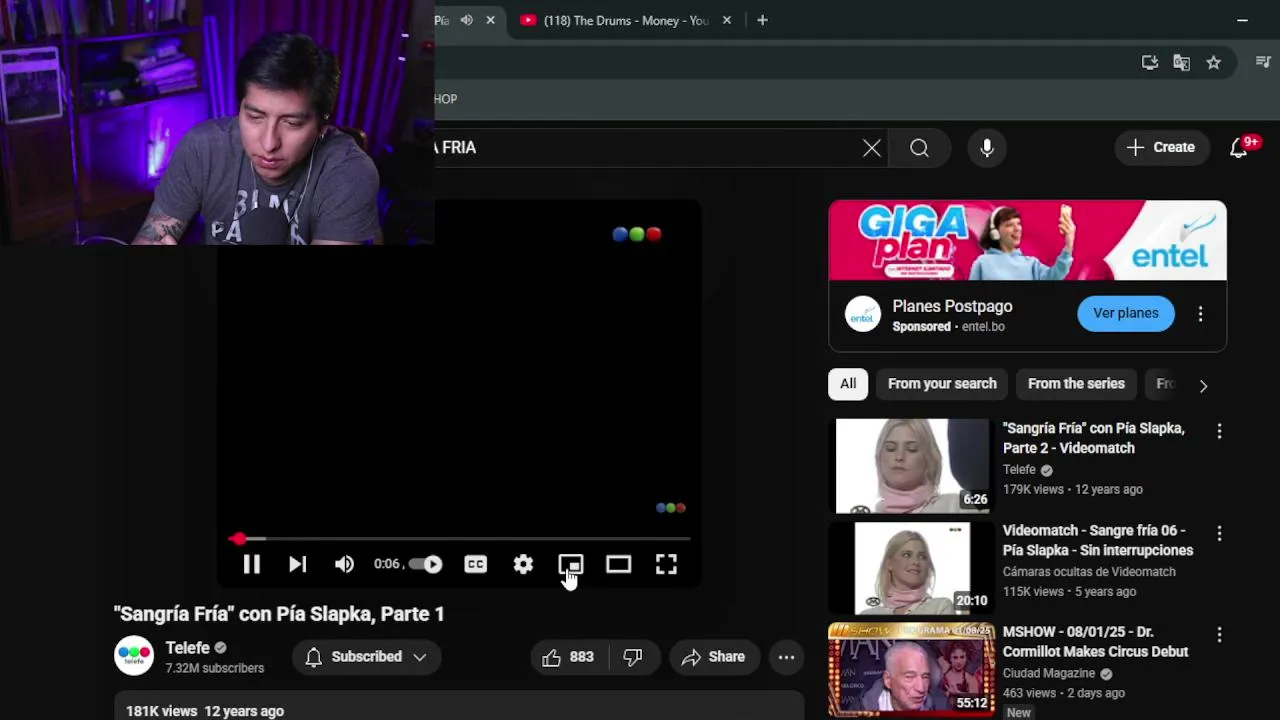
Task: Switch to theater mode
Action: 618,565
